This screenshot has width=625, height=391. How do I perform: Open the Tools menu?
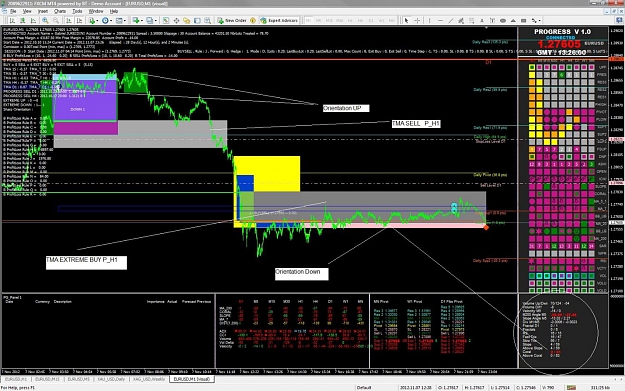click(77, 11)
